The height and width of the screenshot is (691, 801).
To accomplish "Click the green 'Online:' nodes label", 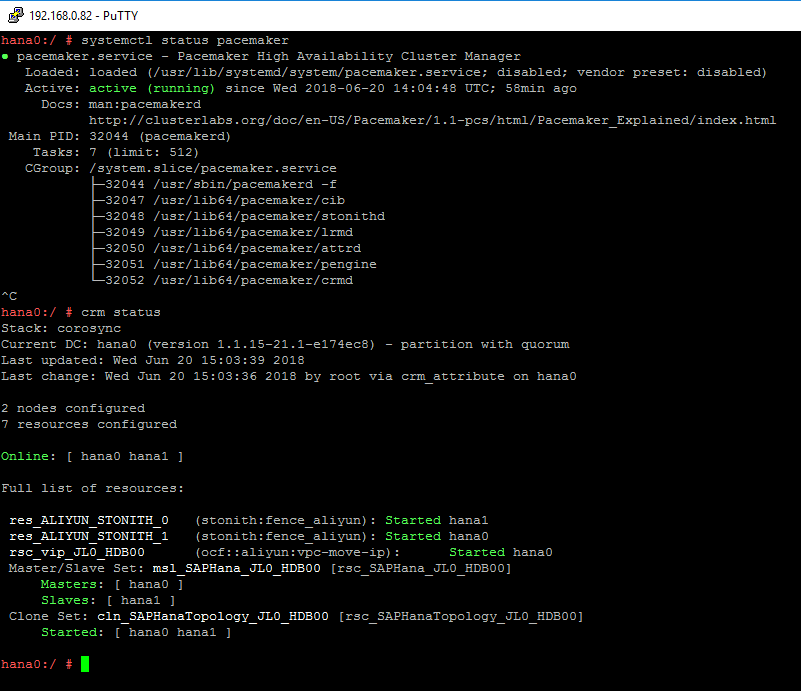I will (28, 456).
